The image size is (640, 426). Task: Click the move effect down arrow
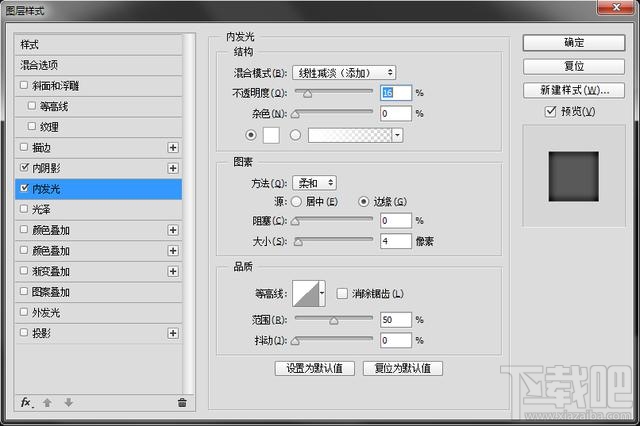69,403
